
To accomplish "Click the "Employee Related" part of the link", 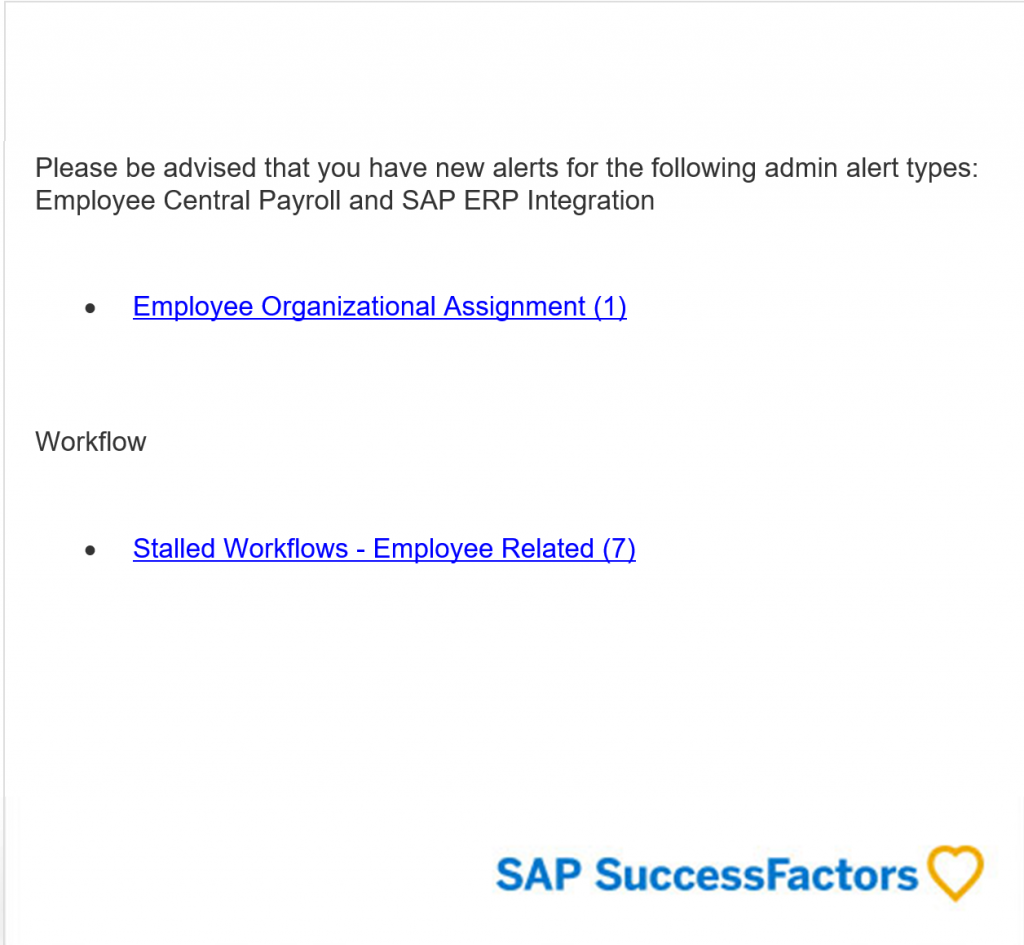I will click(483, 549).
